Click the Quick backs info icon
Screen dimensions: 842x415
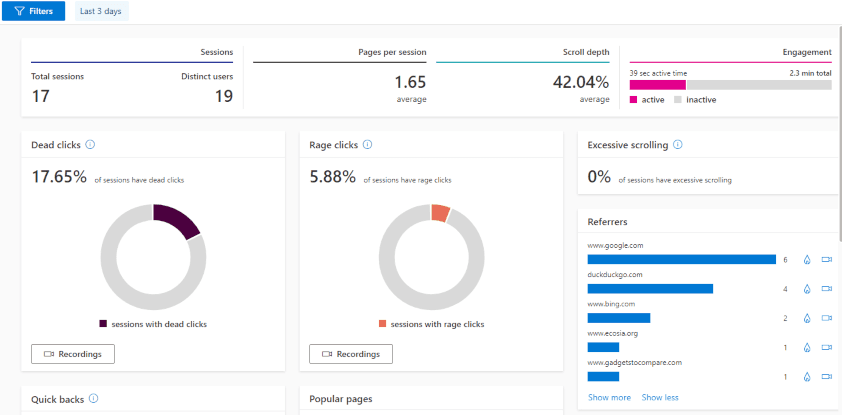click(x=93, y=398)
